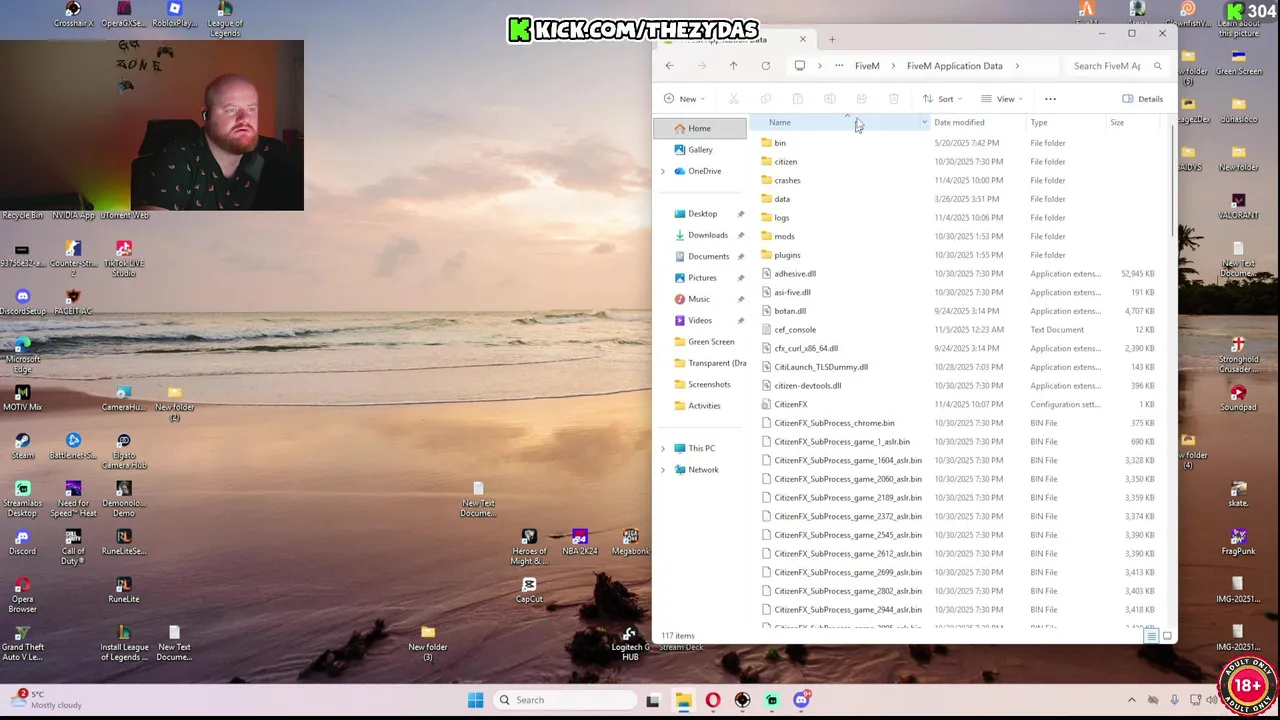
Task: Open the Discord desktop shortcut
Action: [x=22, y=541]
